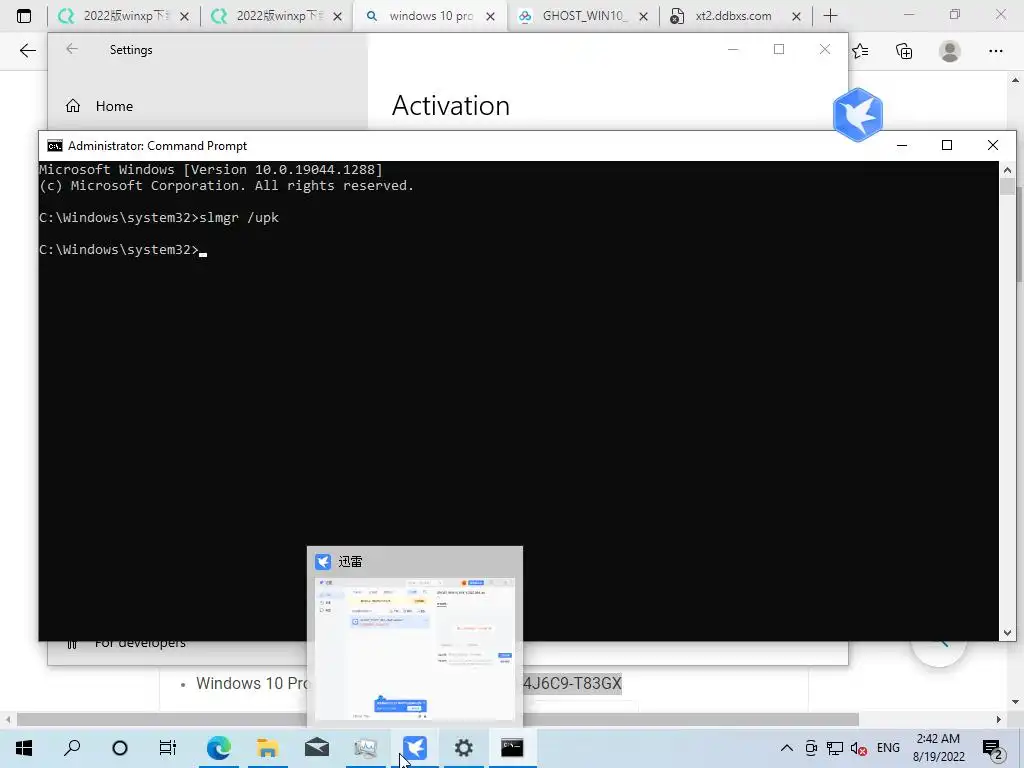The height and width of the screenshot is (768, 1024).
Task: Minimize the Settings window
Action: point(733,49)
